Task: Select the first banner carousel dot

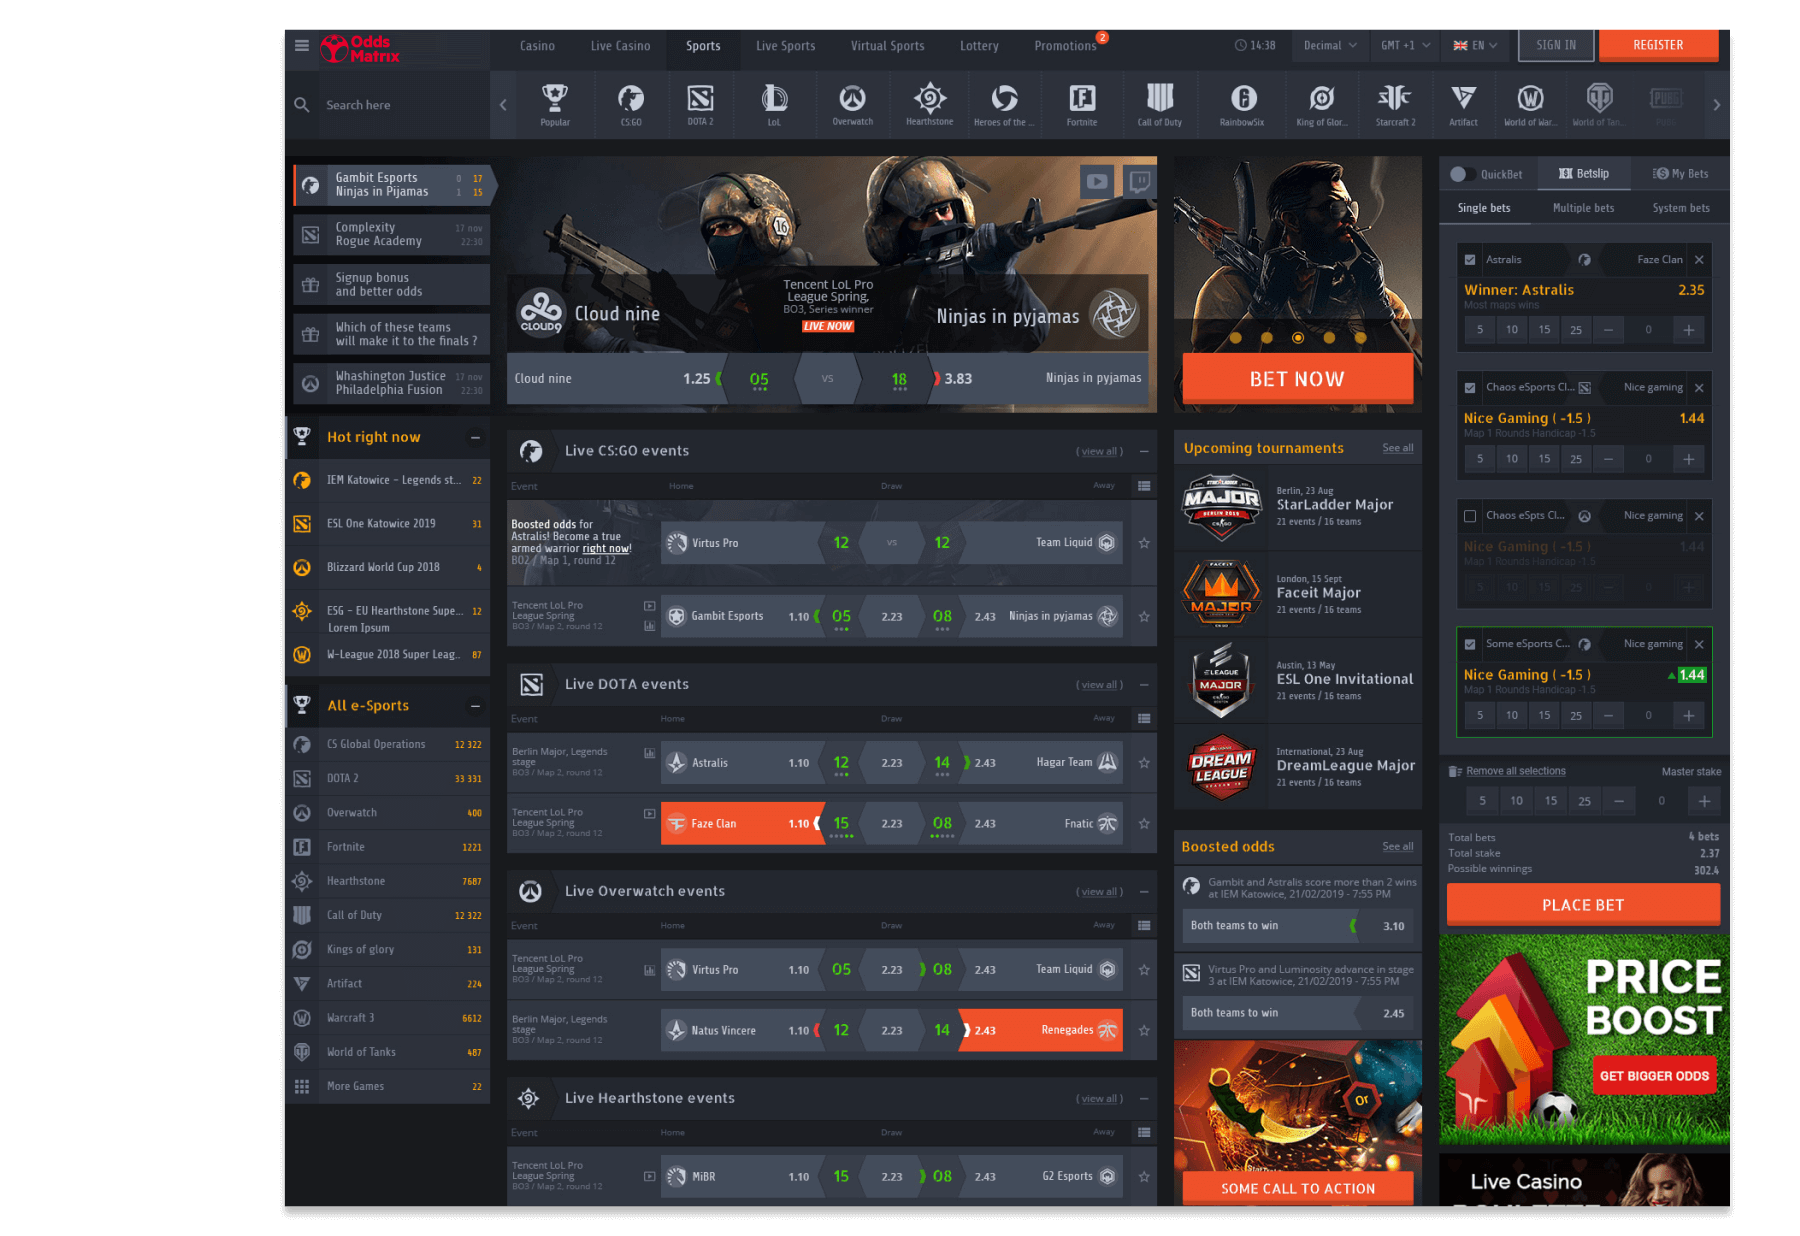Action: (x=1236, y=338)
